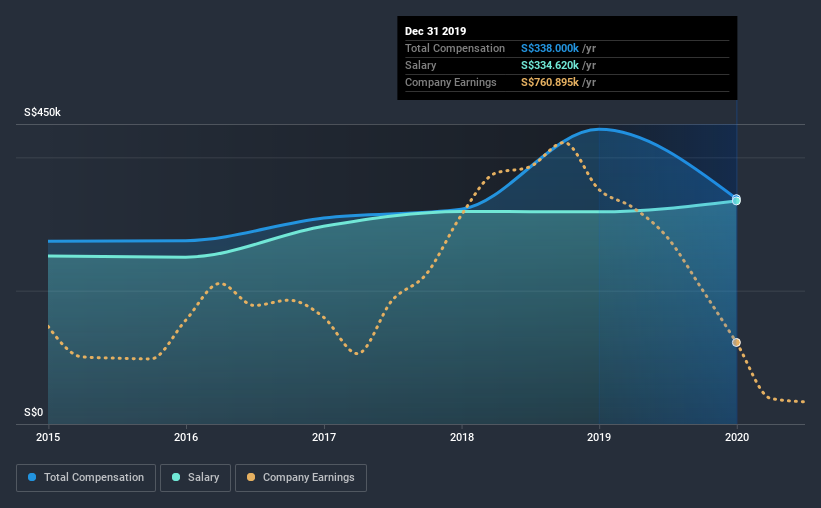Click the orange Company Earnings marker at 2020

[736, 343]
